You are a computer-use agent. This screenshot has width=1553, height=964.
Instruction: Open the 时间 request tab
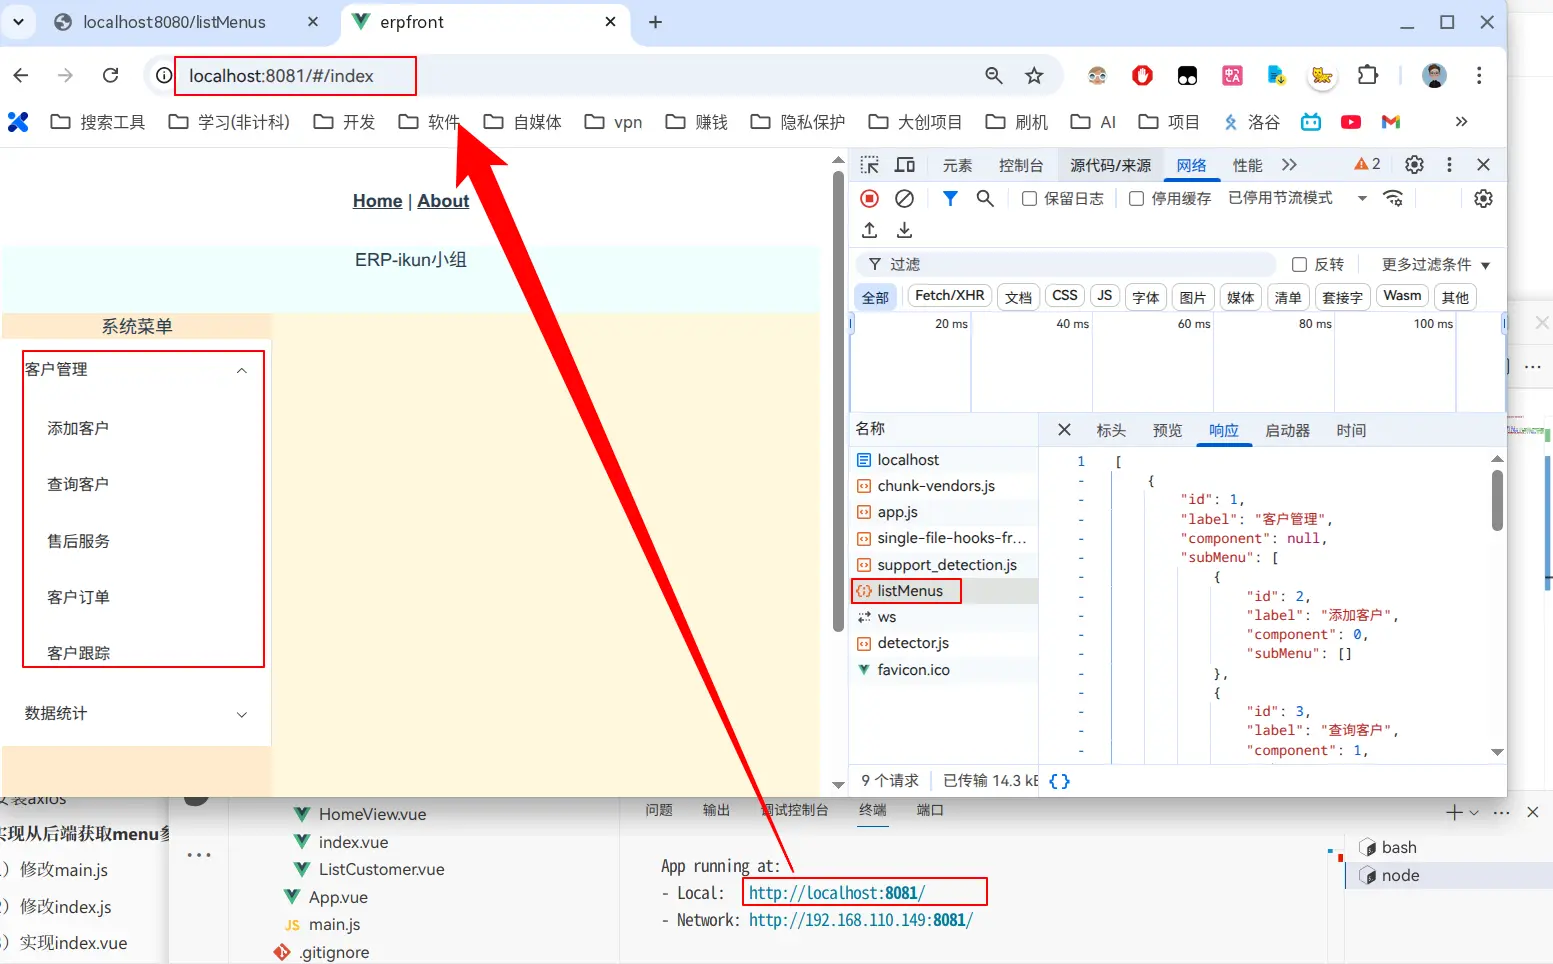[x=1351, y=430]
